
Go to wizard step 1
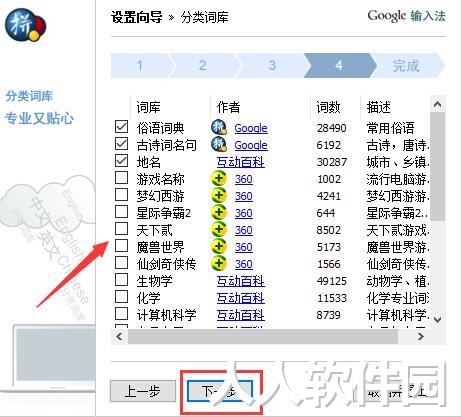pos(141,65)
